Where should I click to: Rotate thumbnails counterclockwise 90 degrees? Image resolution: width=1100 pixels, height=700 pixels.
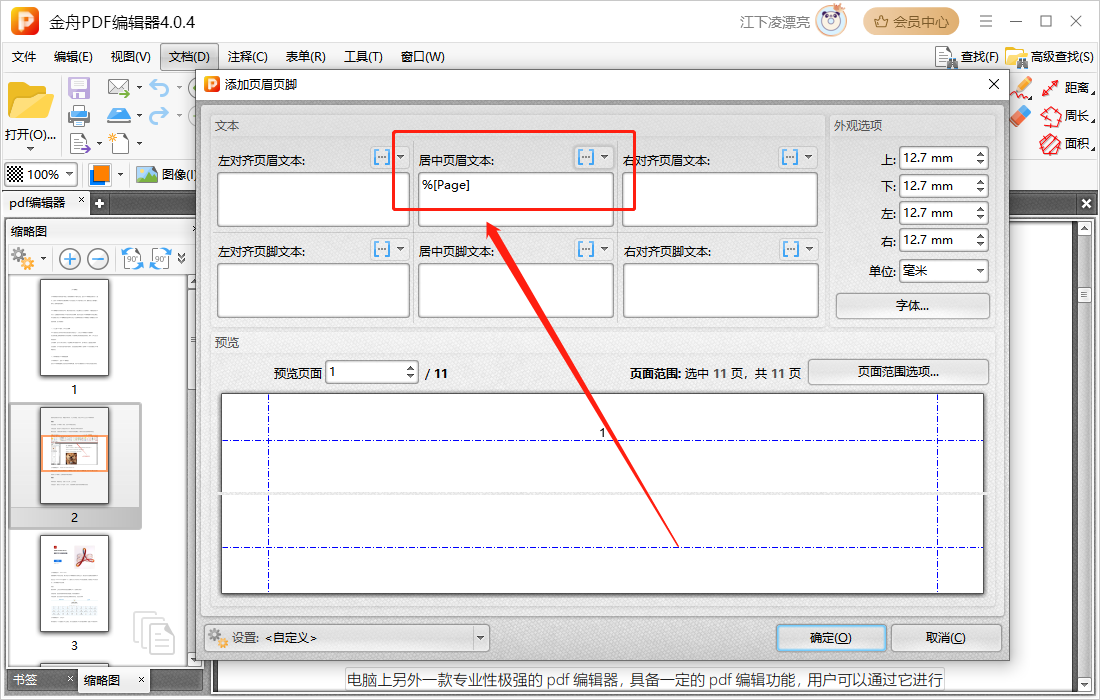(x=132, y=259)
